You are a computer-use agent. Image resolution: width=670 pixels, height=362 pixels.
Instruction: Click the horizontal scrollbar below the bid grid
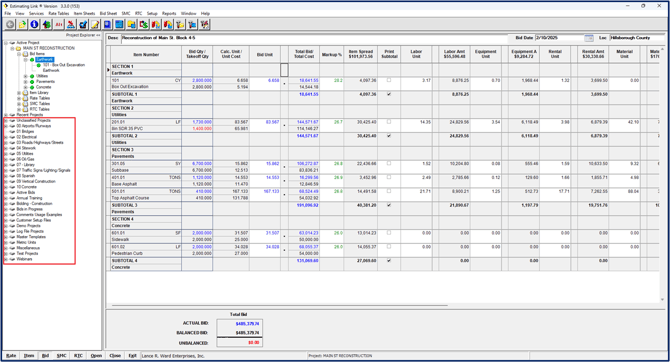click(280, 306)
